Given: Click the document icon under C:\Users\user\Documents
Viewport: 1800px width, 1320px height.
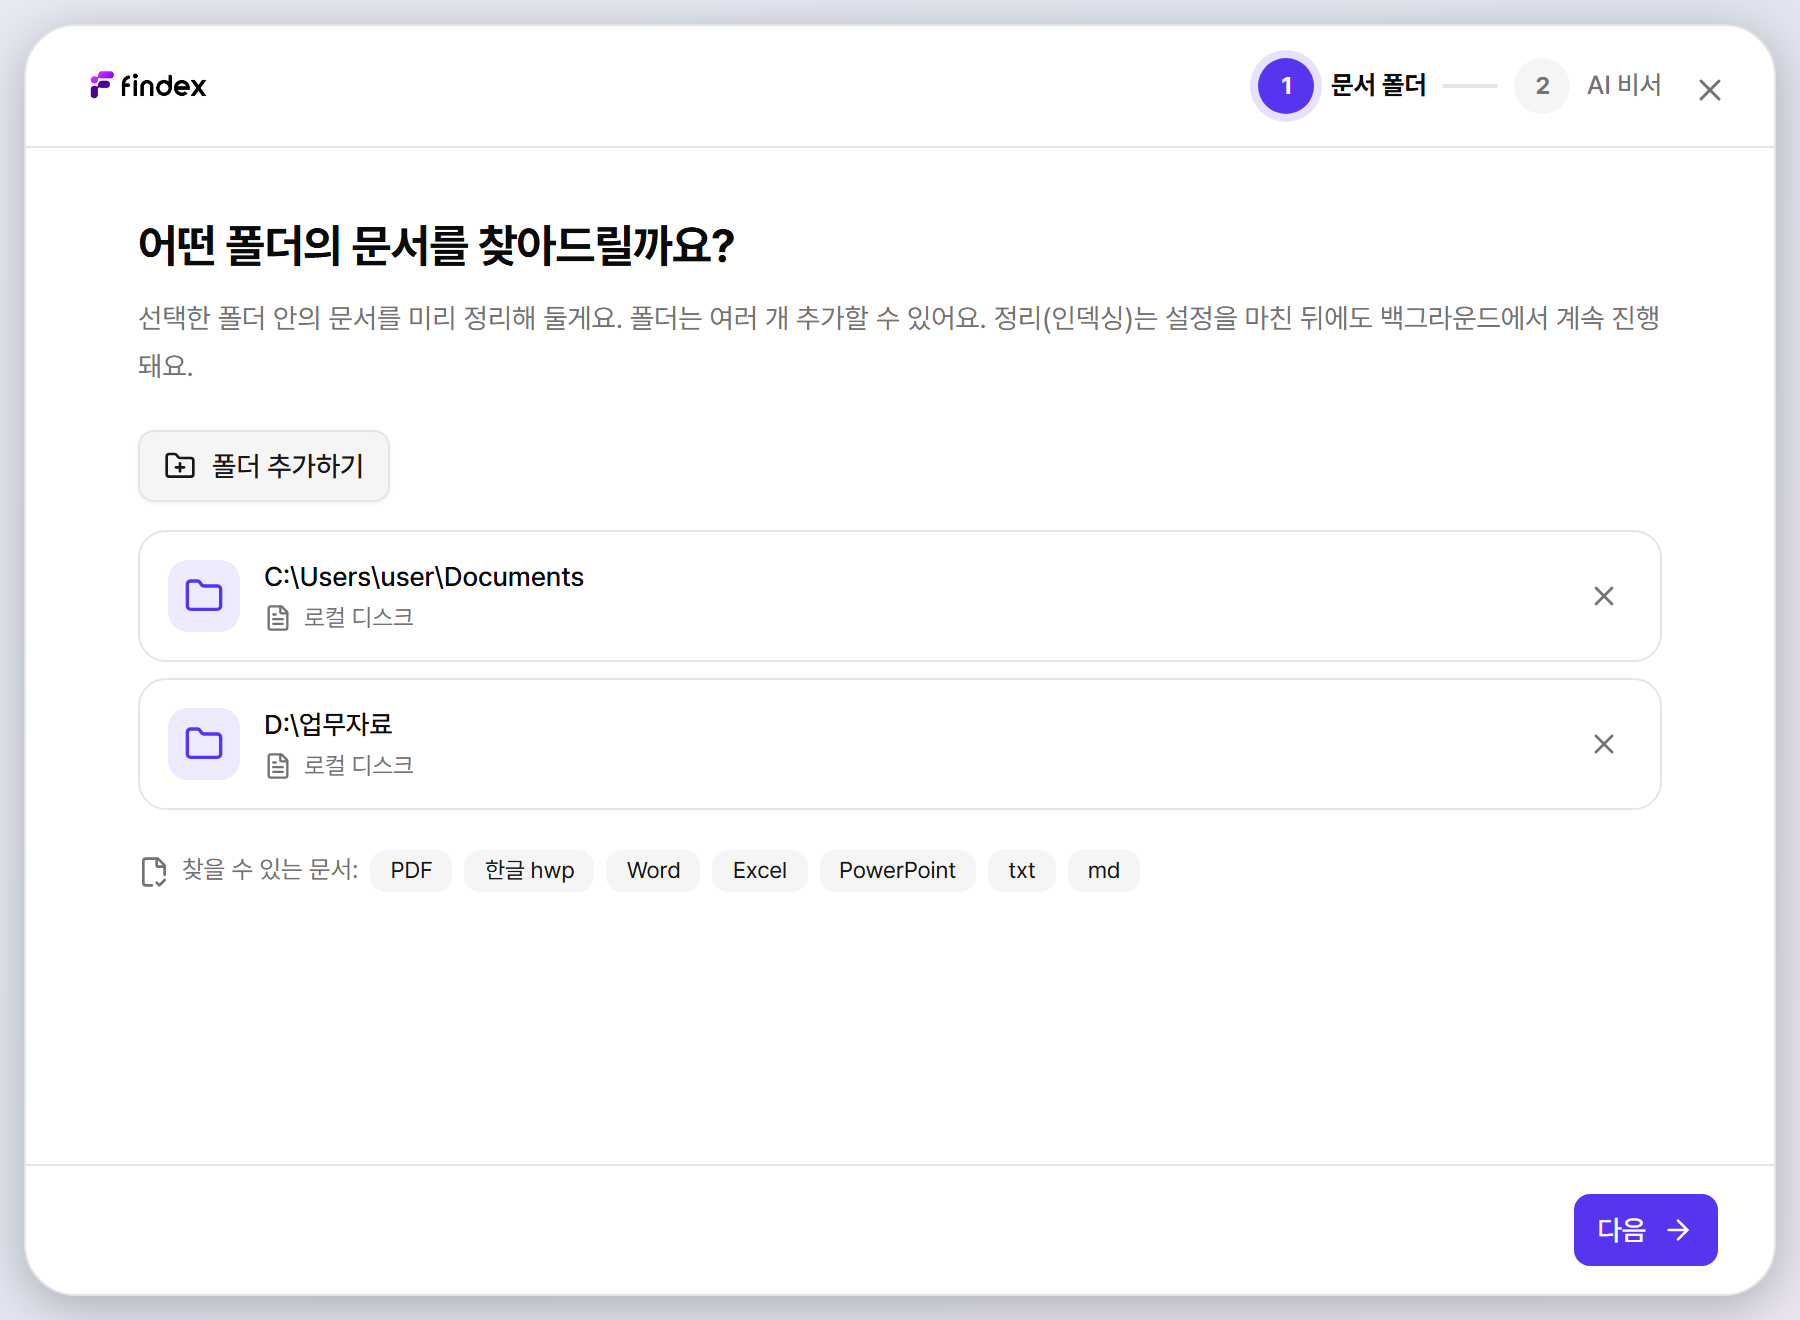Looking at the screenshot, I should tap(278, 618).
